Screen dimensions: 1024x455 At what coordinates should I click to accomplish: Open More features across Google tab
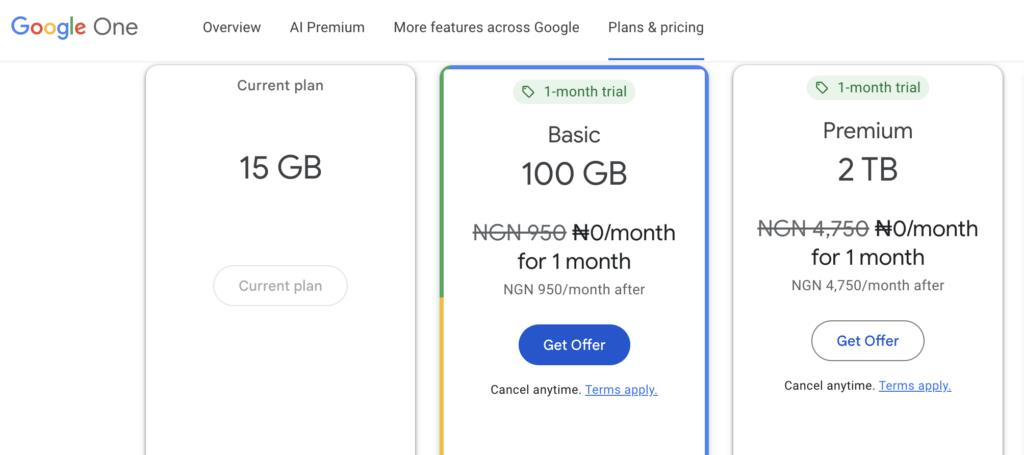point(486,28)
